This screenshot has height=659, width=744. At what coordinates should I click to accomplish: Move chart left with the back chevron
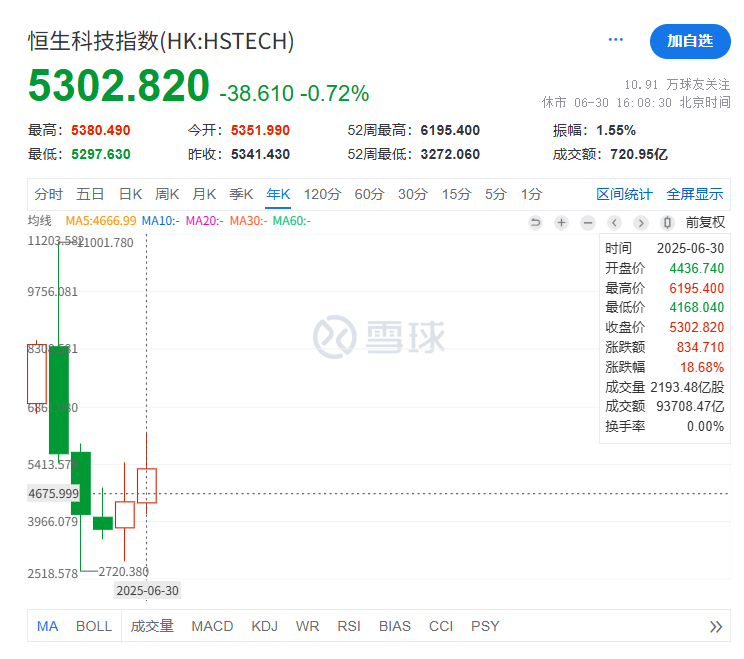click(x=614, y=222)
